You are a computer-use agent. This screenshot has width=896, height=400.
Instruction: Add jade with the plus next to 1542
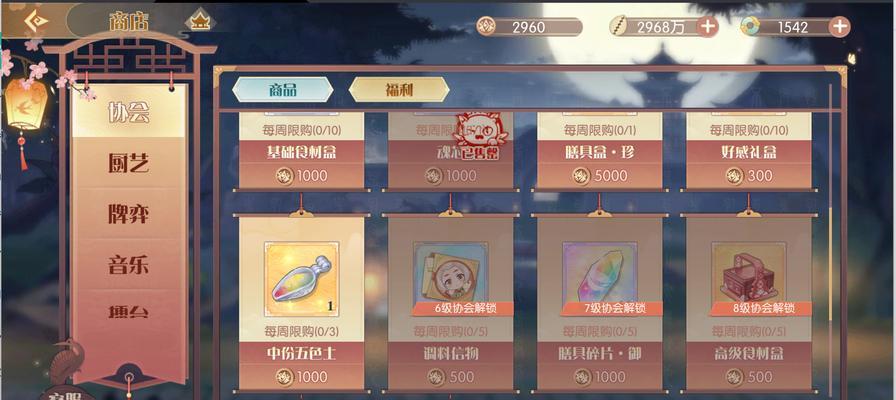839,26
